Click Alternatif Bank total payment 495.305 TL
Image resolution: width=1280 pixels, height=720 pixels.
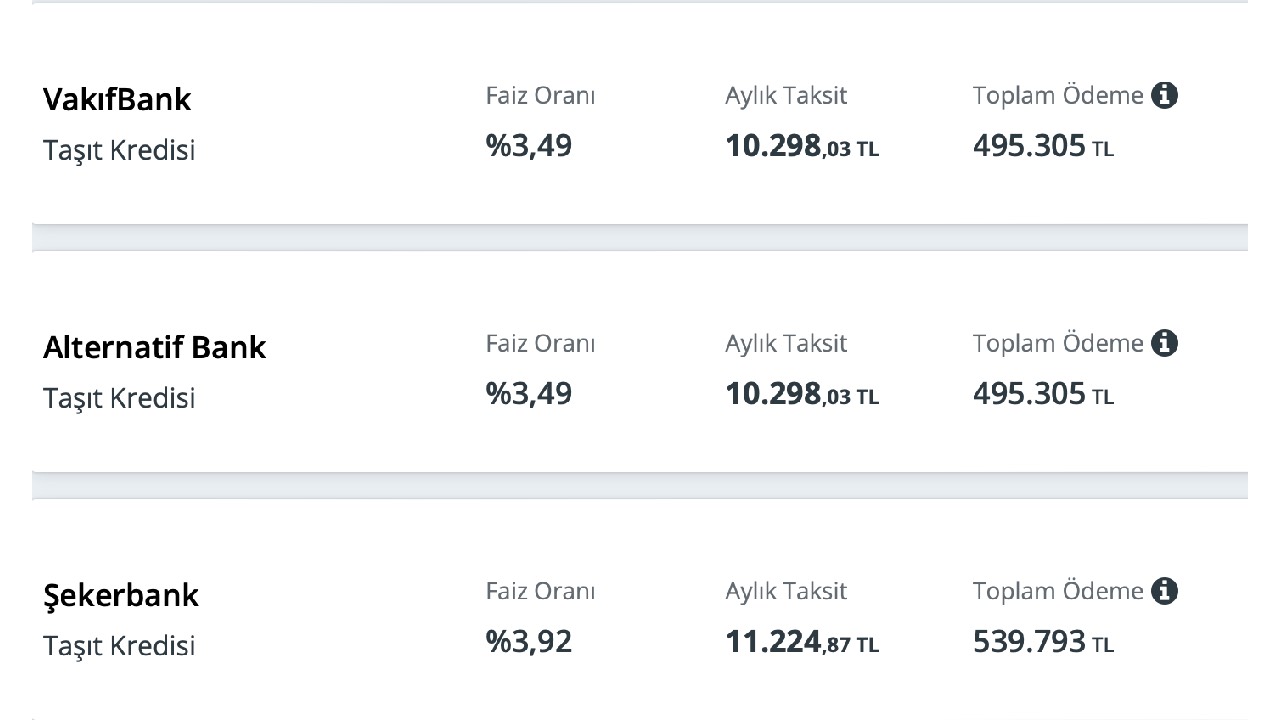click(1043, 395)
